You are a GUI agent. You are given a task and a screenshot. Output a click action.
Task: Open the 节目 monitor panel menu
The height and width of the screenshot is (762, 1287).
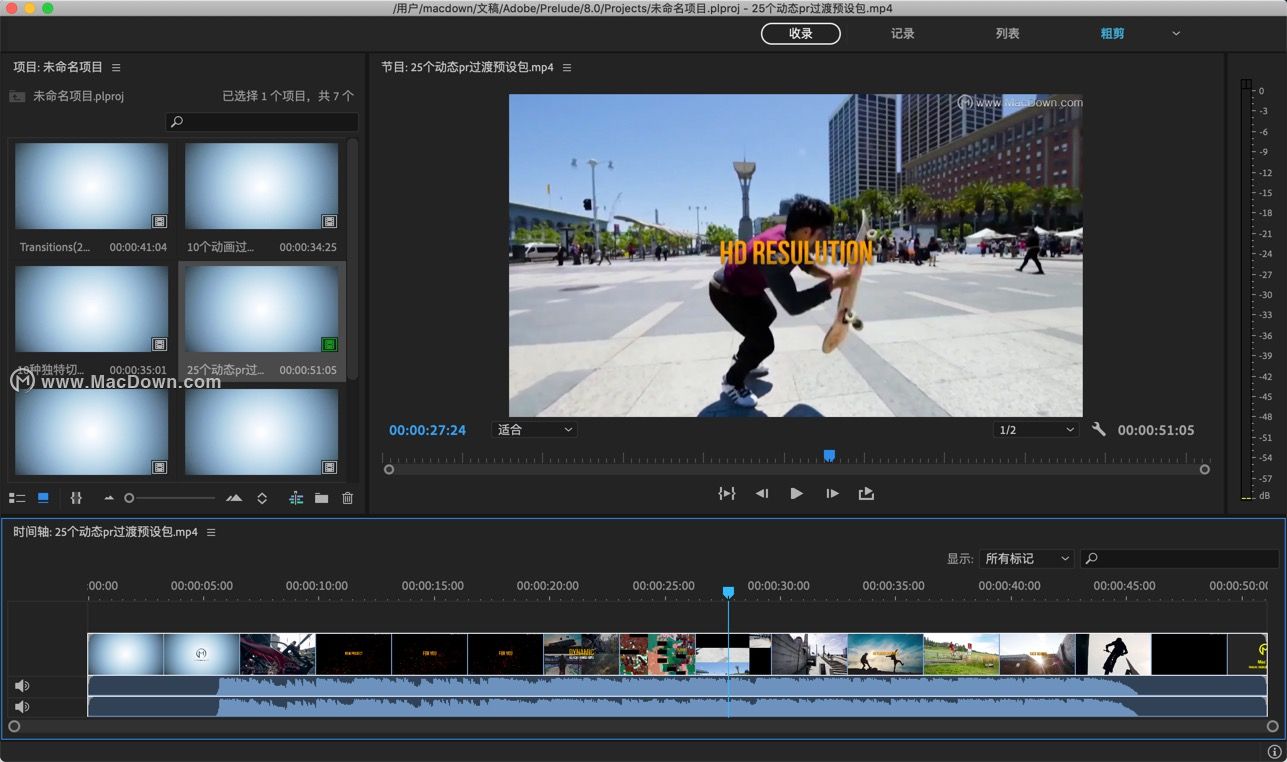click(567, 67)
